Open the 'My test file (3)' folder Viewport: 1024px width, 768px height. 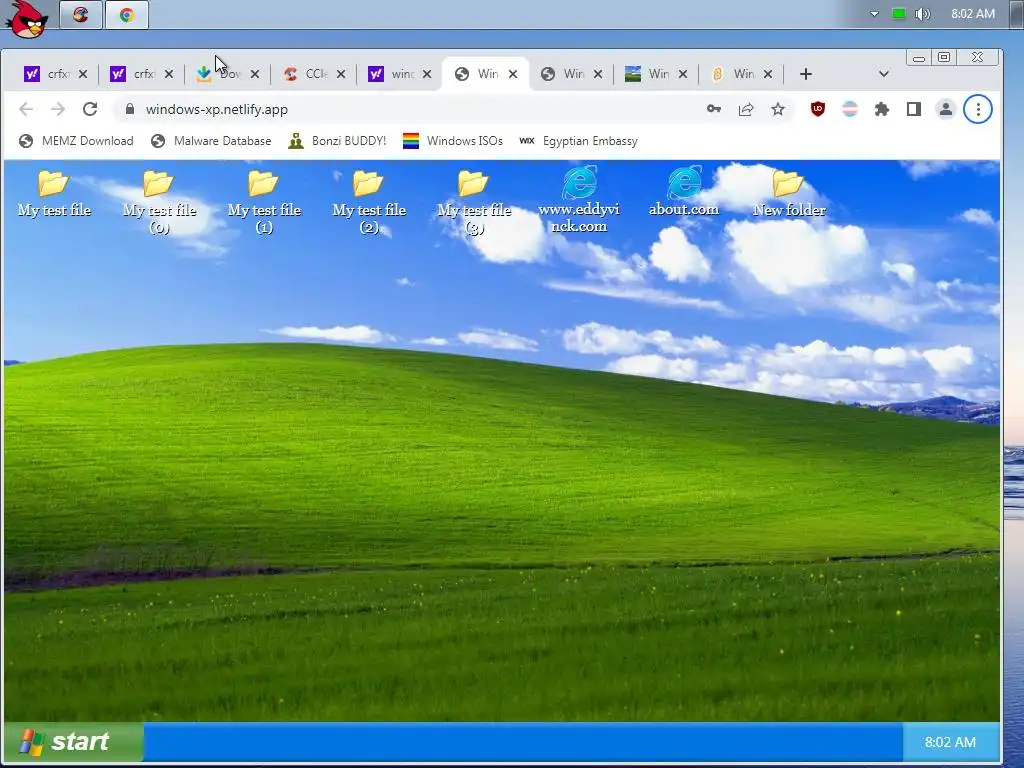pyautogui.click(x=473, y=201)
